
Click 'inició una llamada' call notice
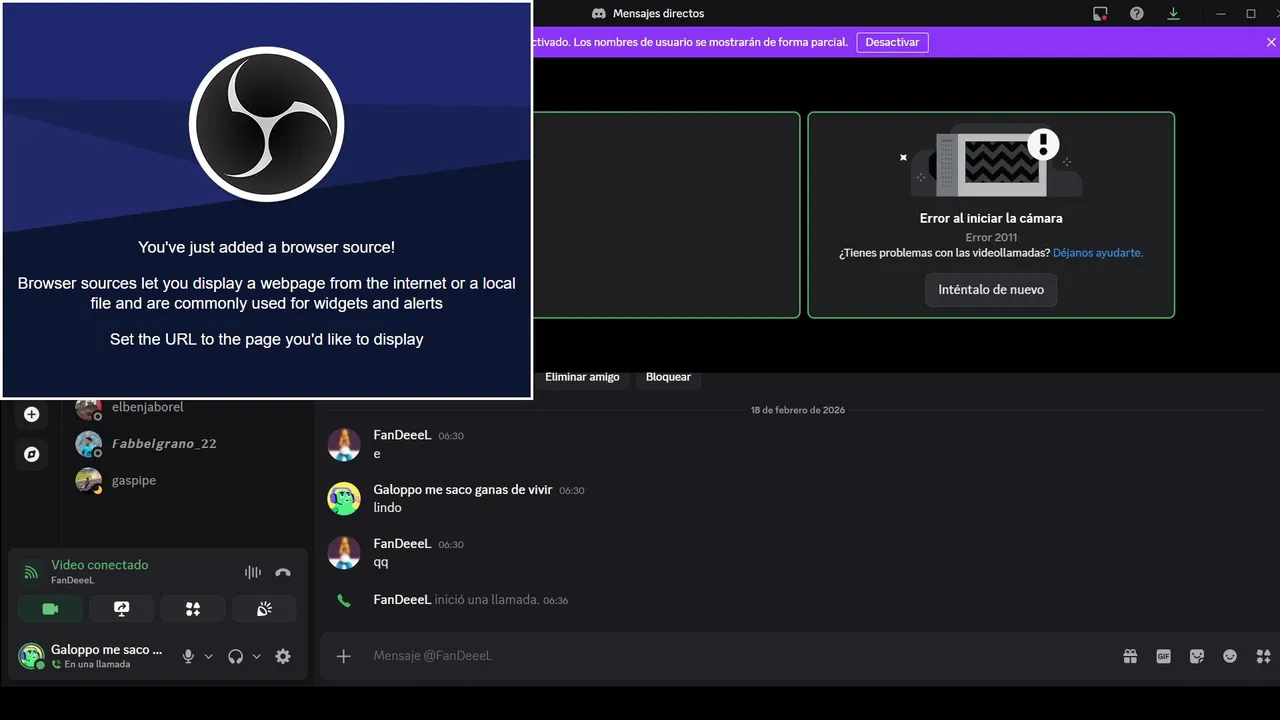[x=487, y=600]
